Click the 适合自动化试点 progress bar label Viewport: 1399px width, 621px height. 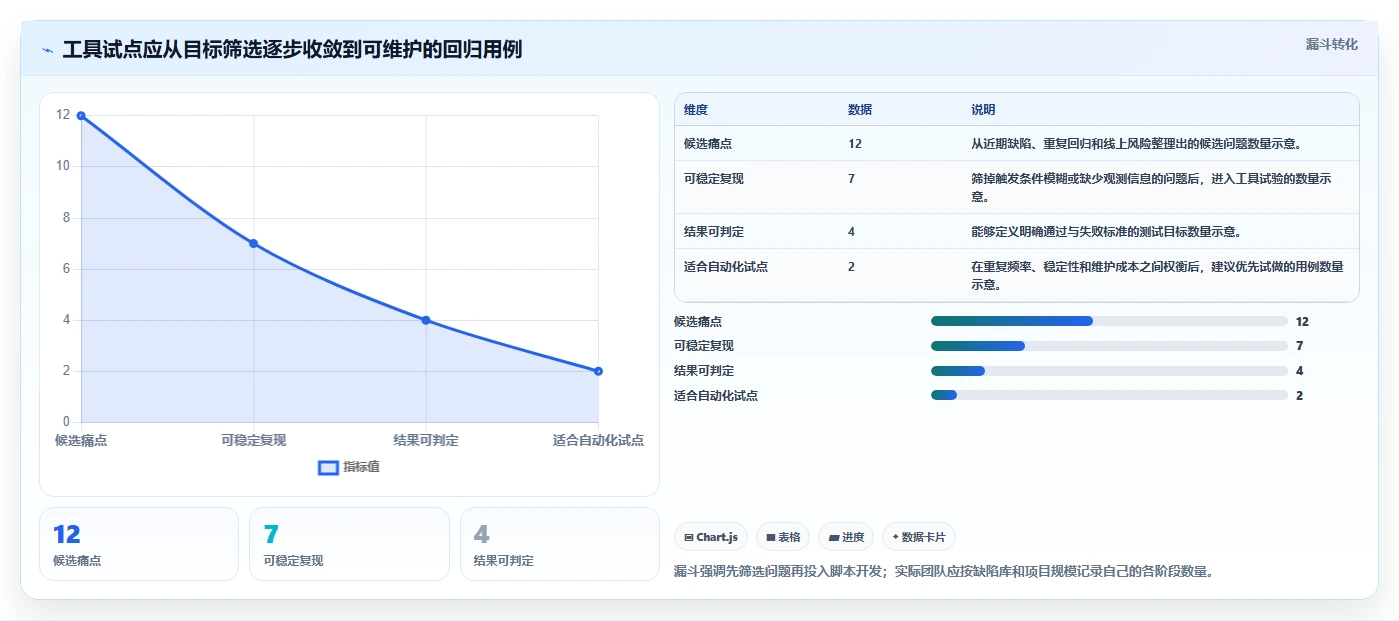coord(716,395)
